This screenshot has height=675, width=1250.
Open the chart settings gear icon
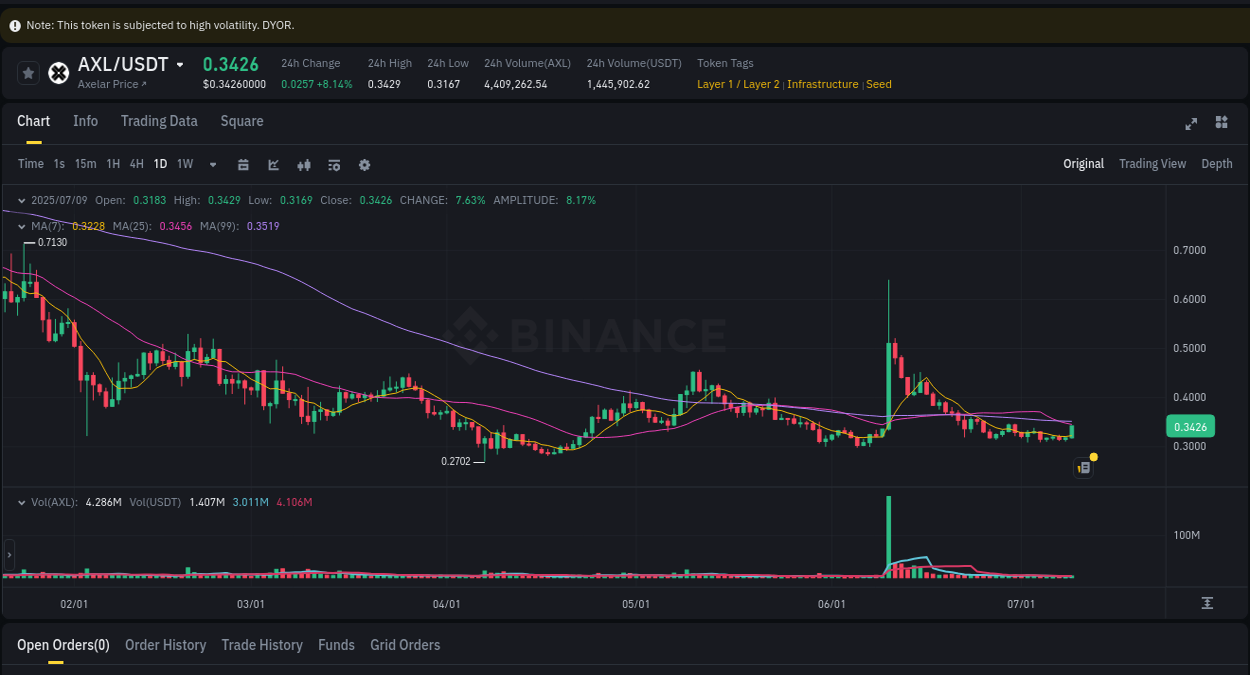tap(364, 164)
